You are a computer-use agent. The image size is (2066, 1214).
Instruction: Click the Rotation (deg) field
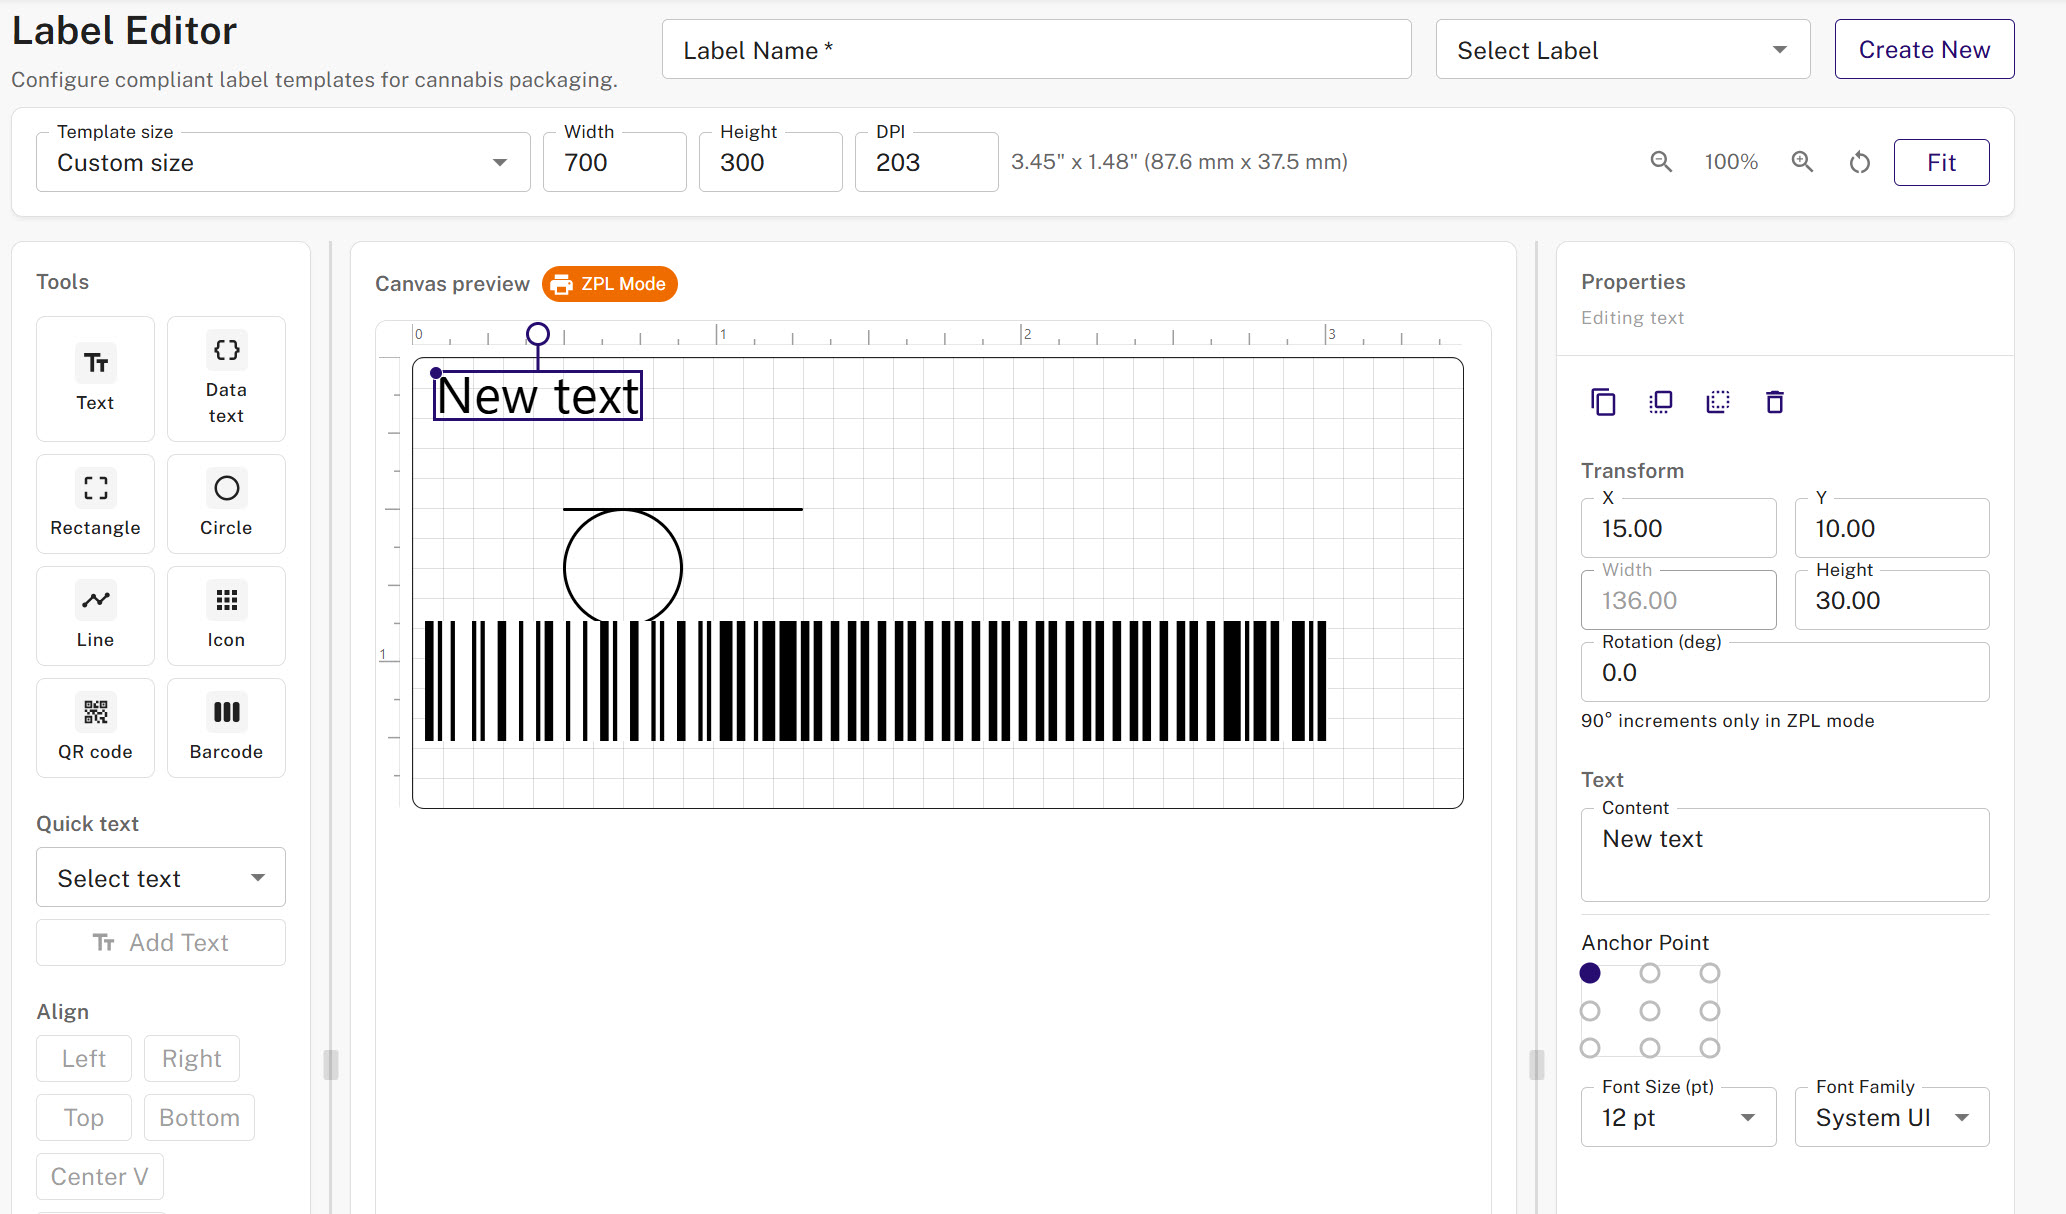(x=1785, y=672)
